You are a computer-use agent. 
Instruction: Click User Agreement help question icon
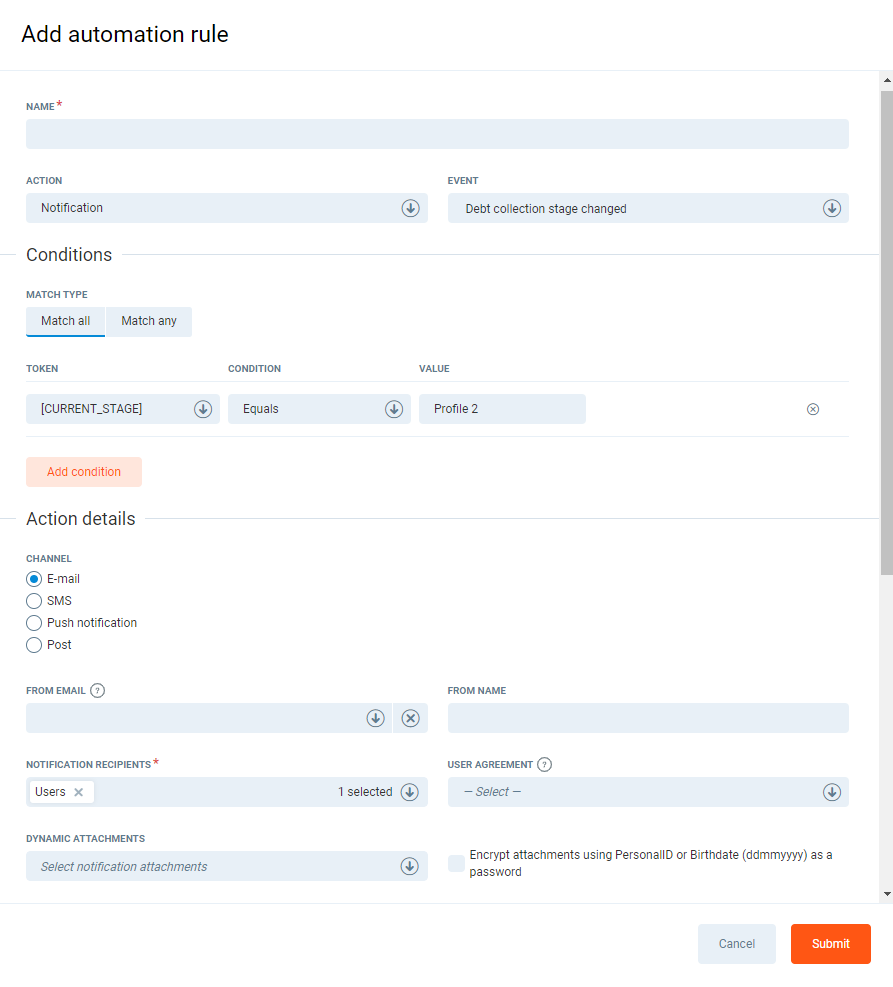pos(544,765)
